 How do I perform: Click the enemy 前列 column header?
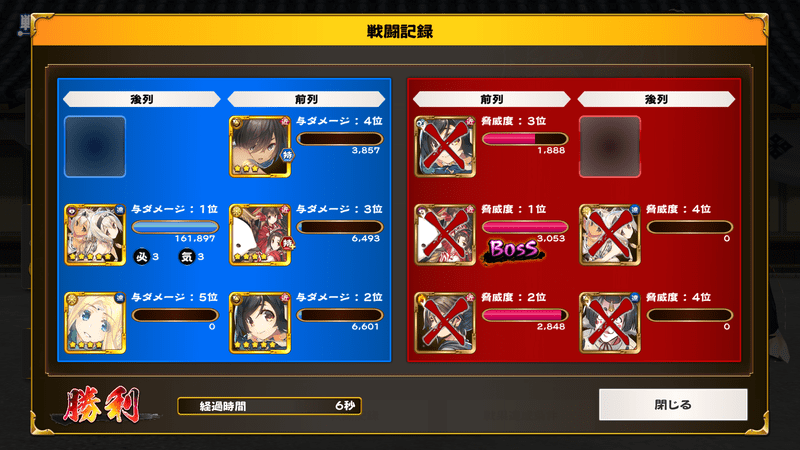[491, 99]
